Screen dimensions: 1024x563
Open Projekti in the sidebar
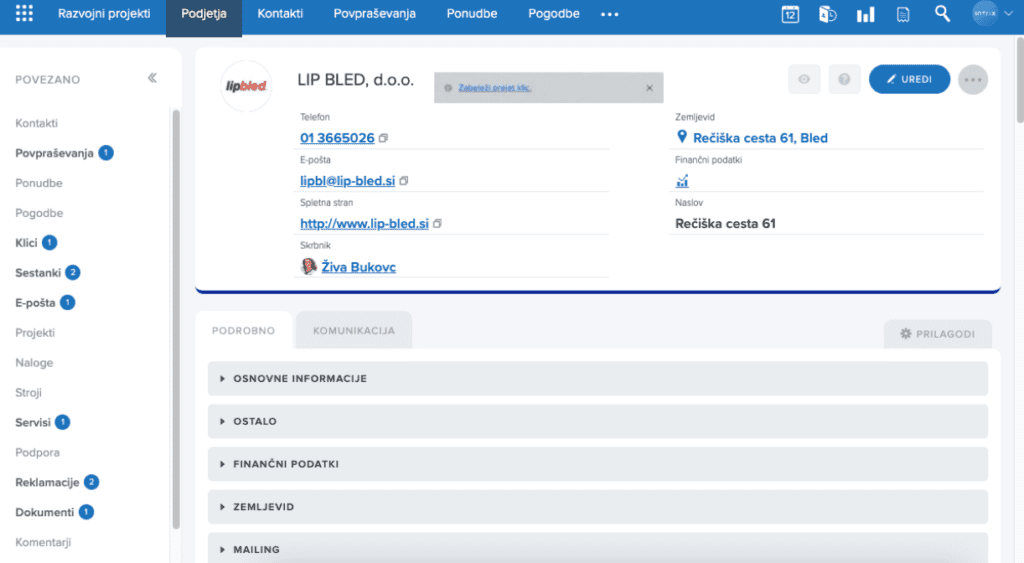click(35, 332)
